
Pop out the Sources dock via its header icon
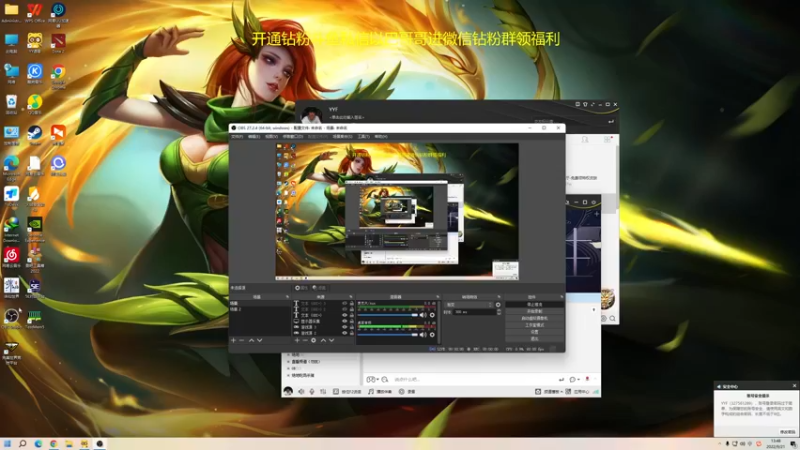[351, 296]
